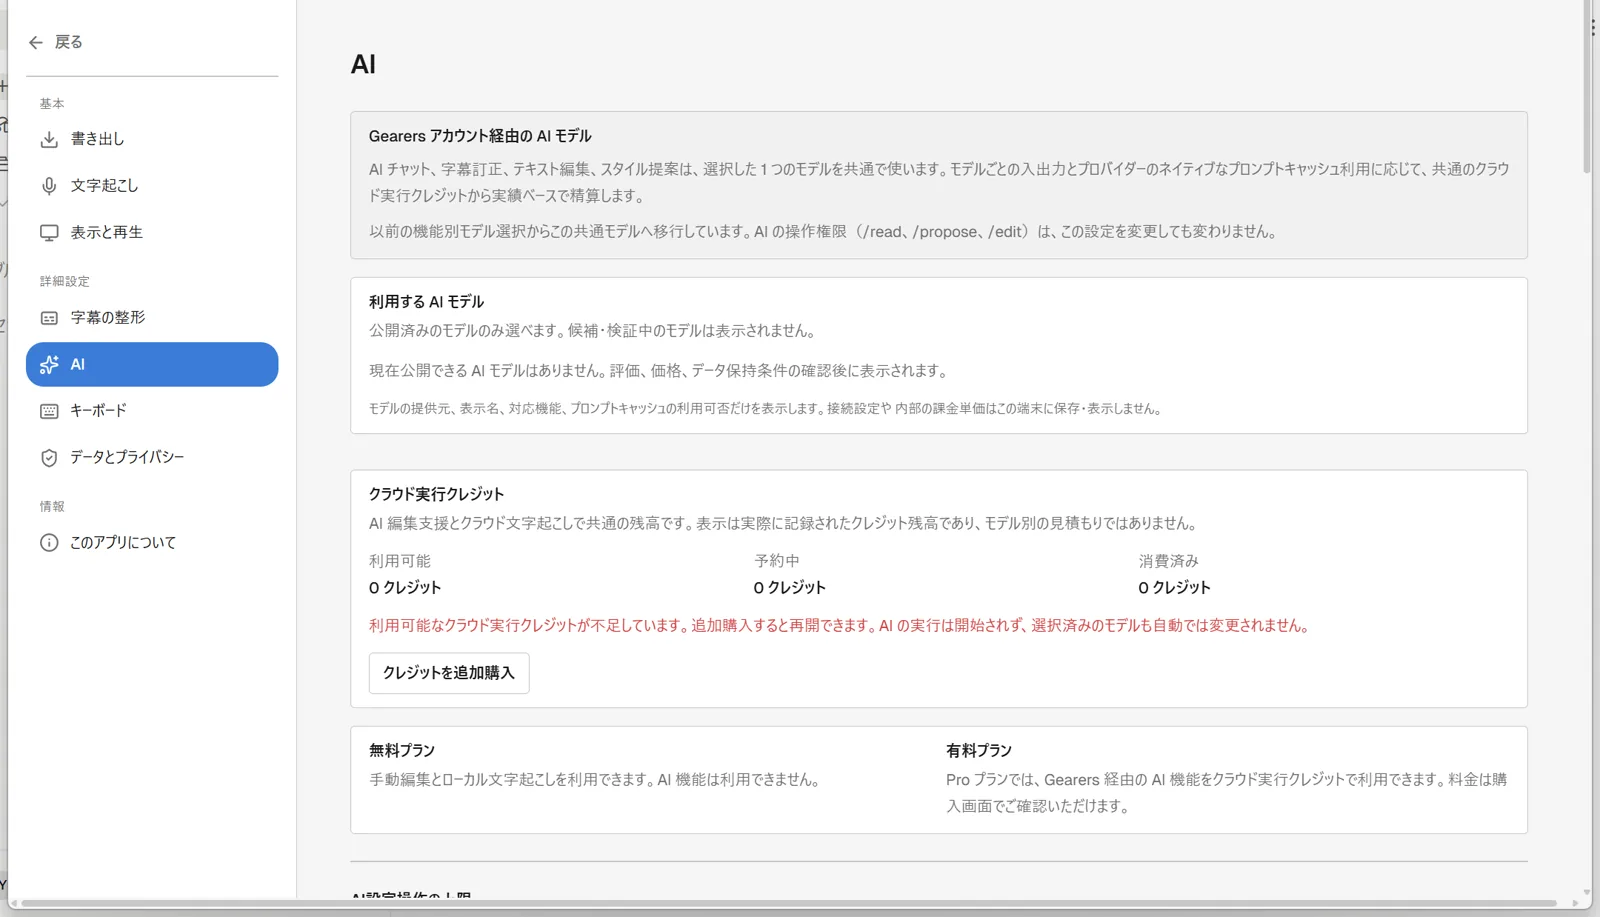This screenshot has width=1600, height=917.
Task: Go back with the 戻る label
Action: point(69,42)
